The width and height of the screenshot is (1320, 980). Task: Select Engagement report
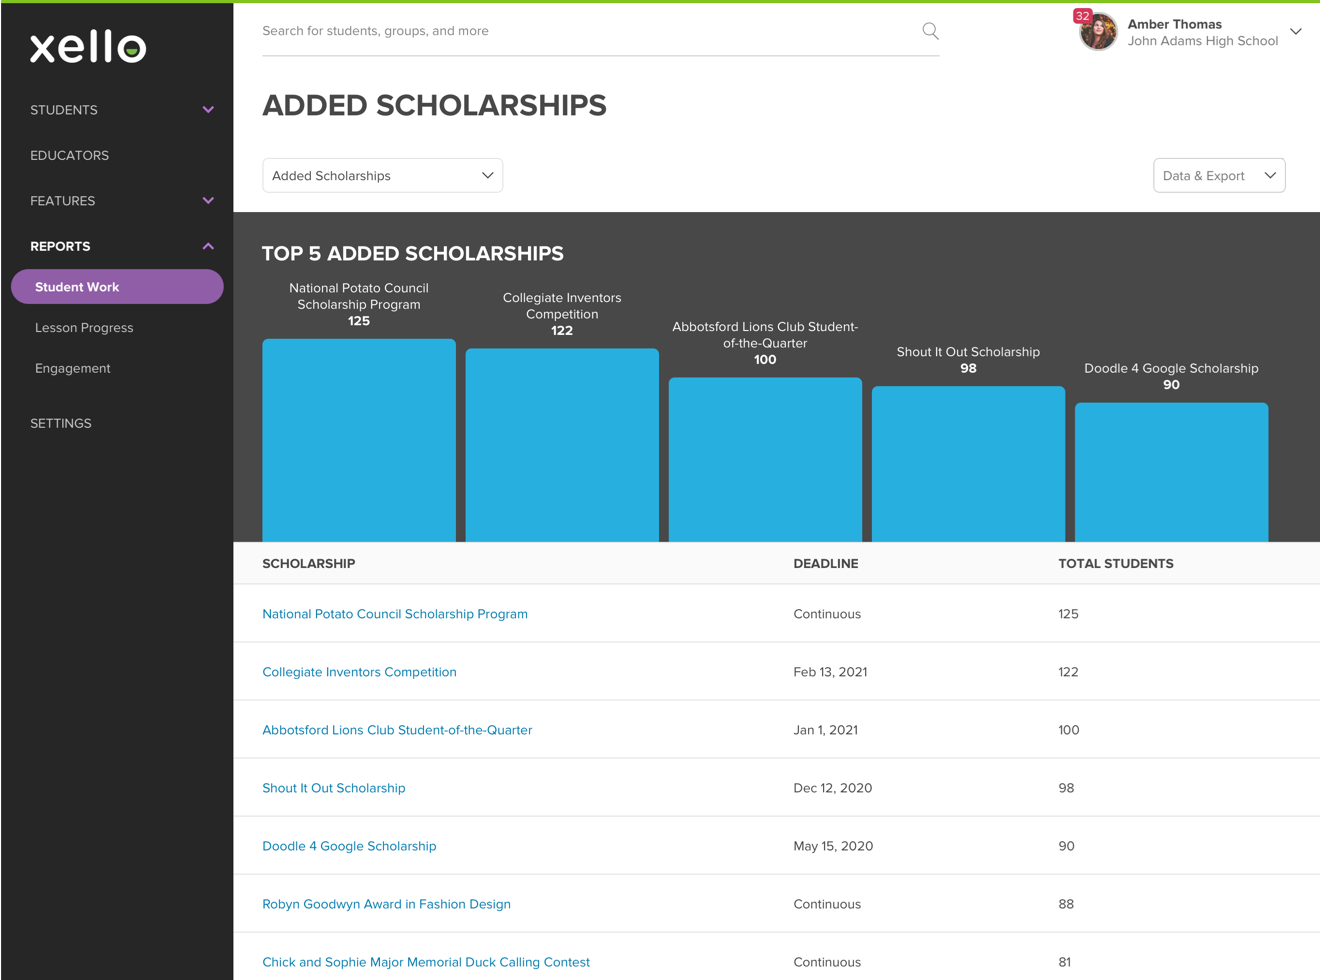(73, 369)
